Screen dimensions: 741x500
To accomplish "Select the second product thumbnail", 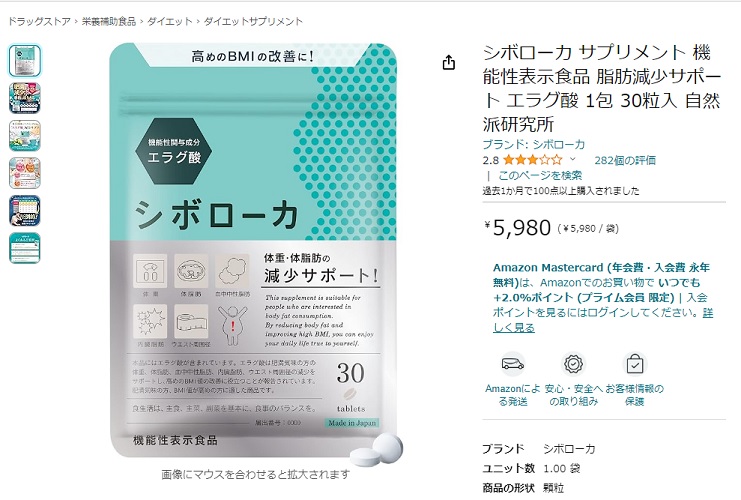I will 25,98.
